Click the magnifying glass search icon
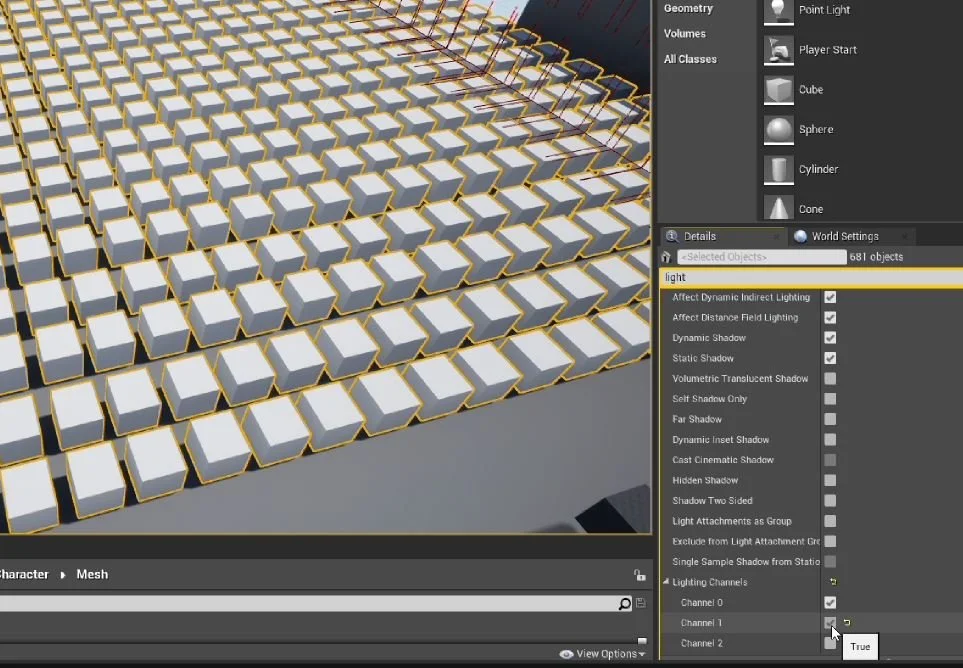Screen dimensions: 963x668 coord(624,604)
